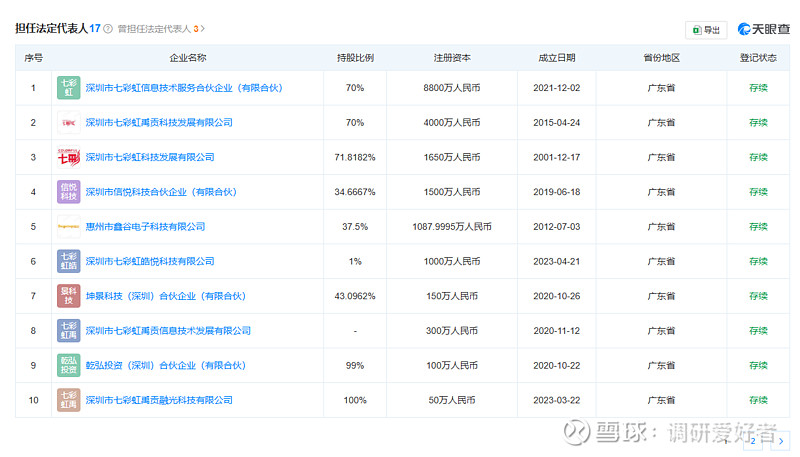The width and height of the screenshot is (800, 457).
Task: Open the red 七彩 logo of 深圳市七彩虹科技发展有限公司
Action: tap(68, 157)
